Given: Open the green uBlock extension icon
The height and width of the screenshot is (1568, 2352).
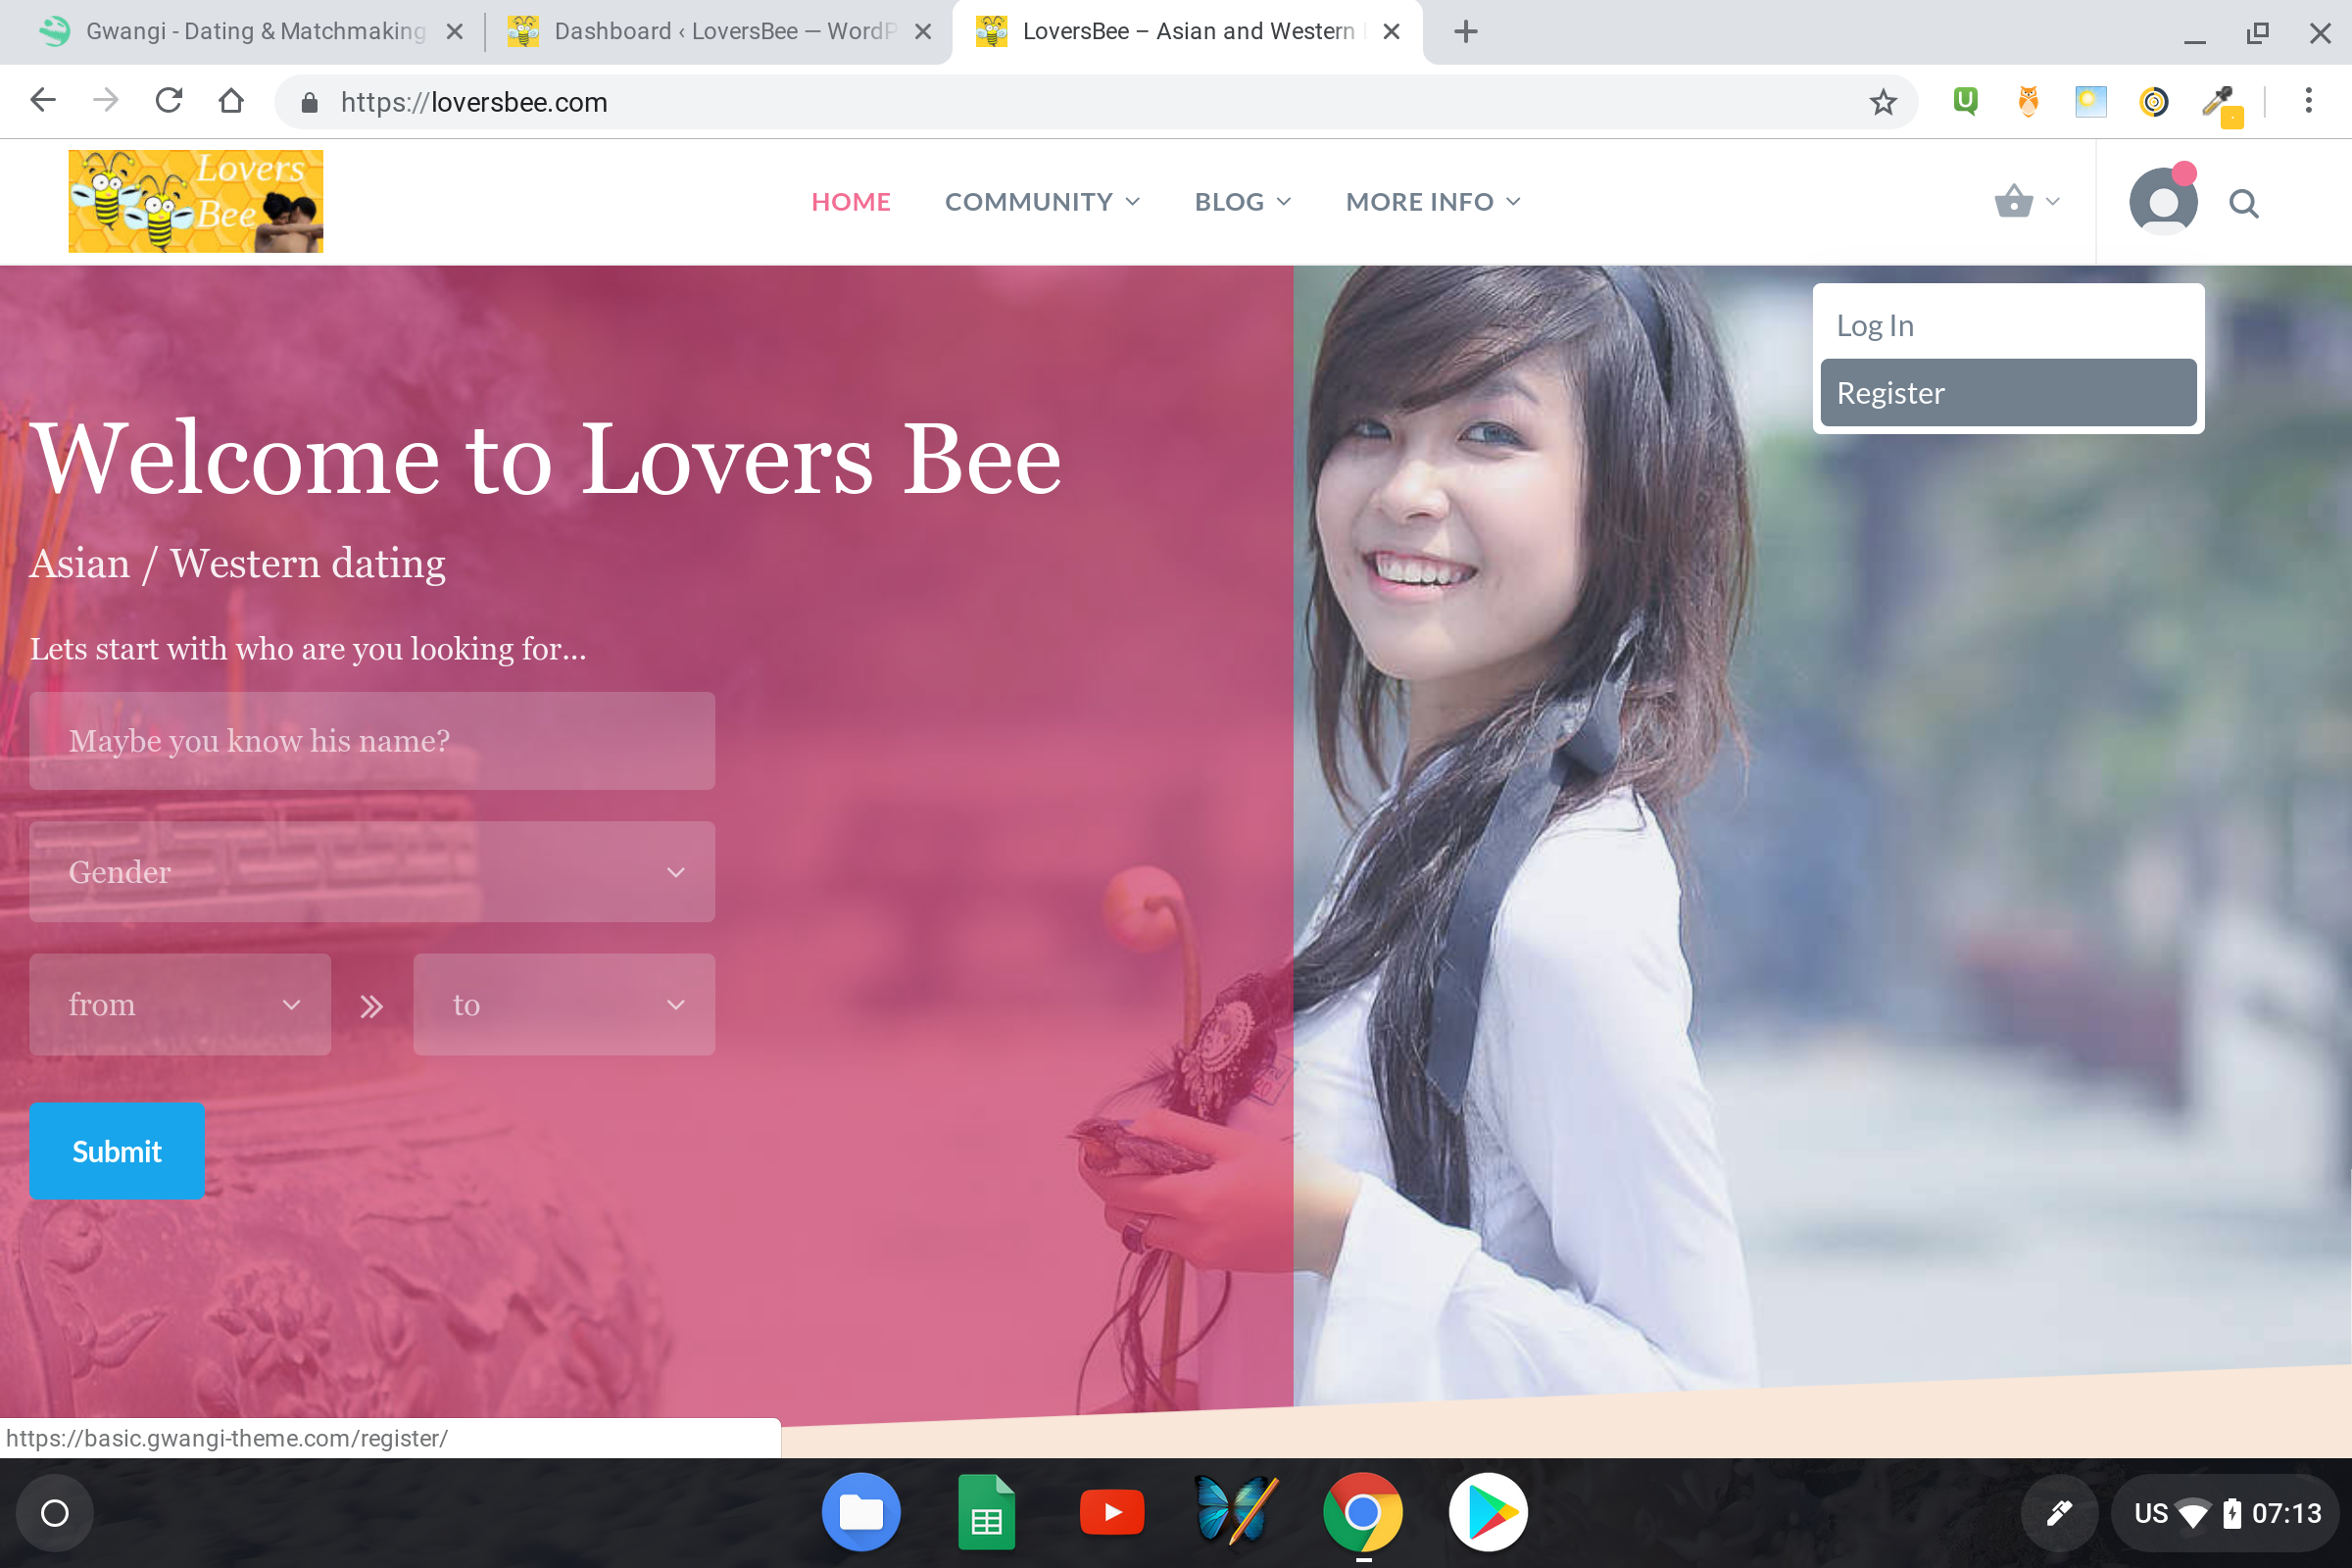Looking at the screenshot, I should [x=1965, y=101].
